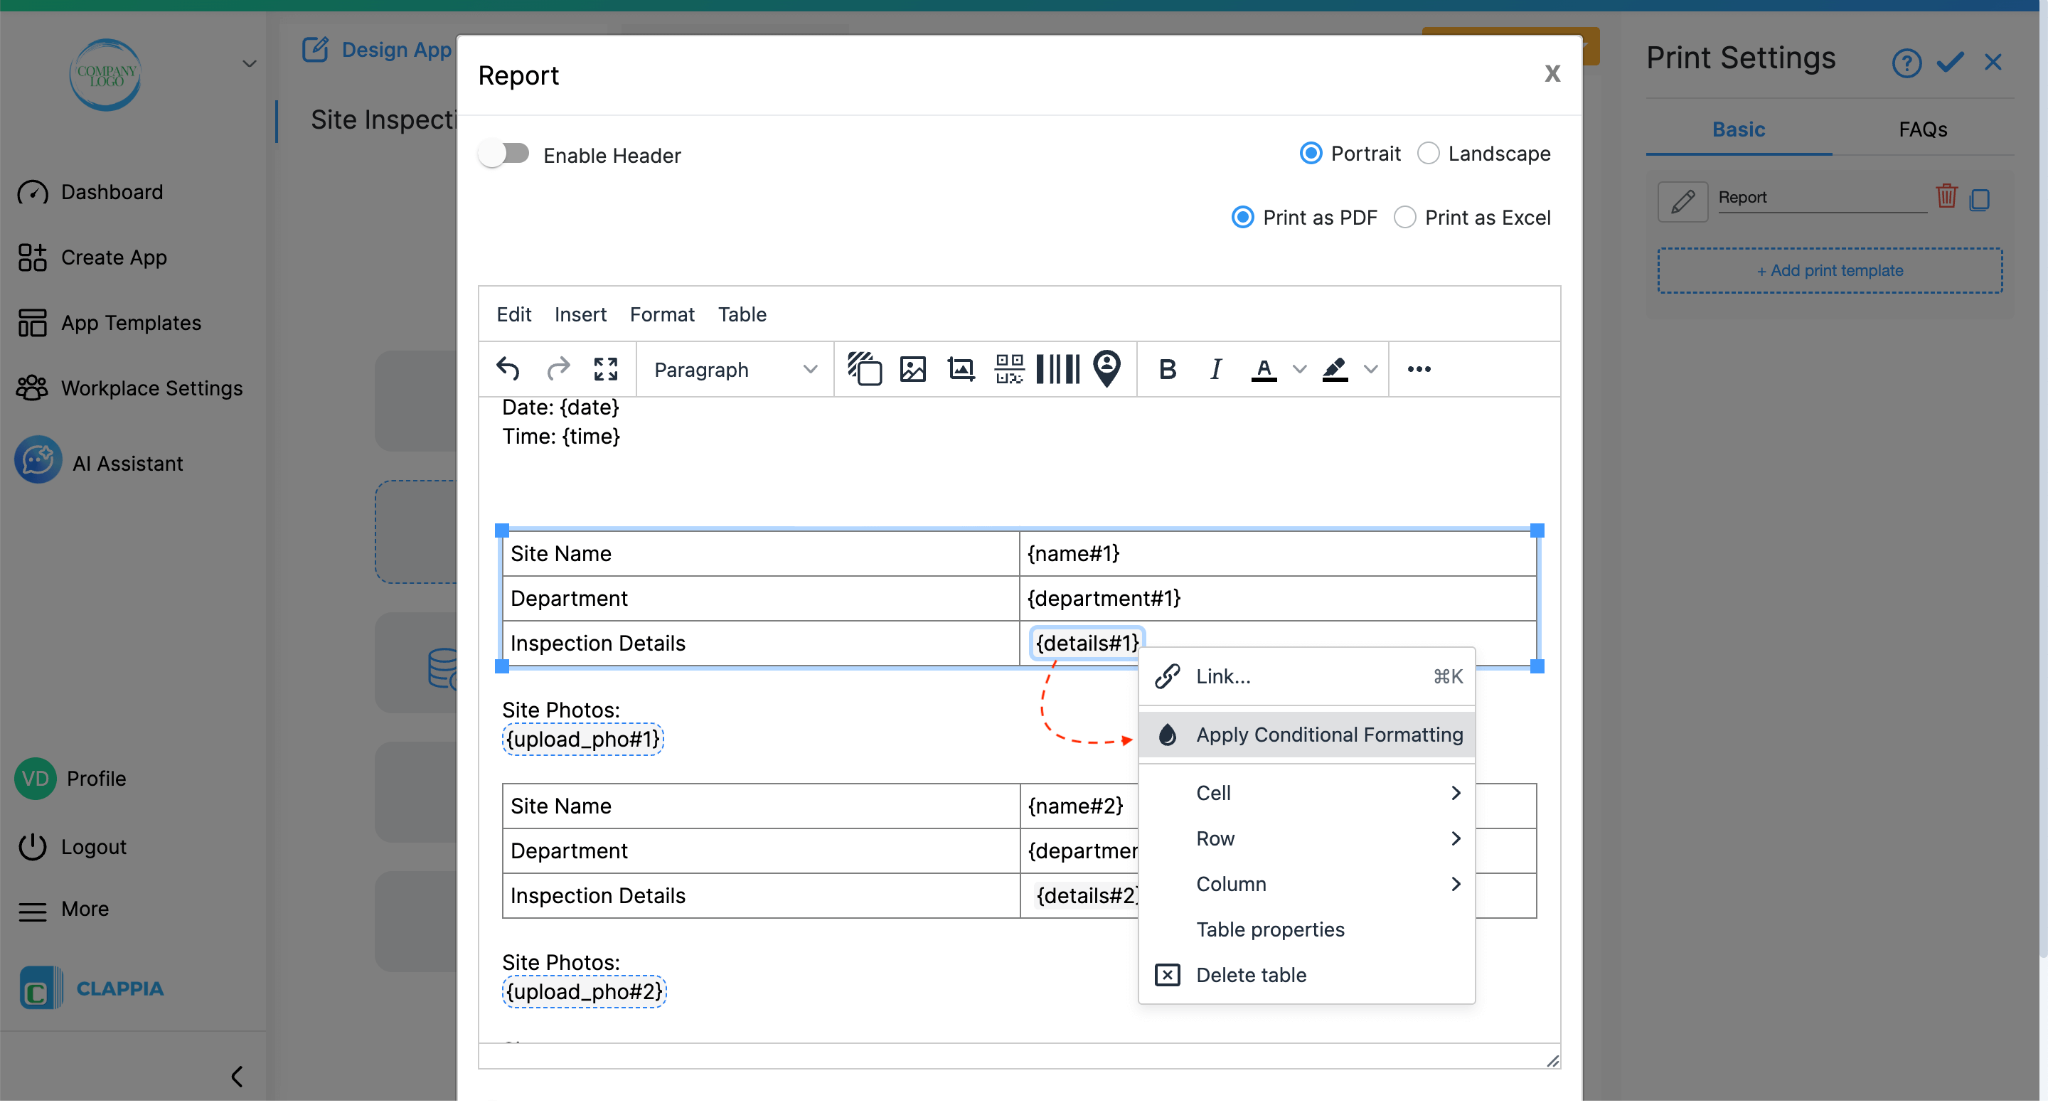
Task: Click Add print template button
Action: point(1830,270)
